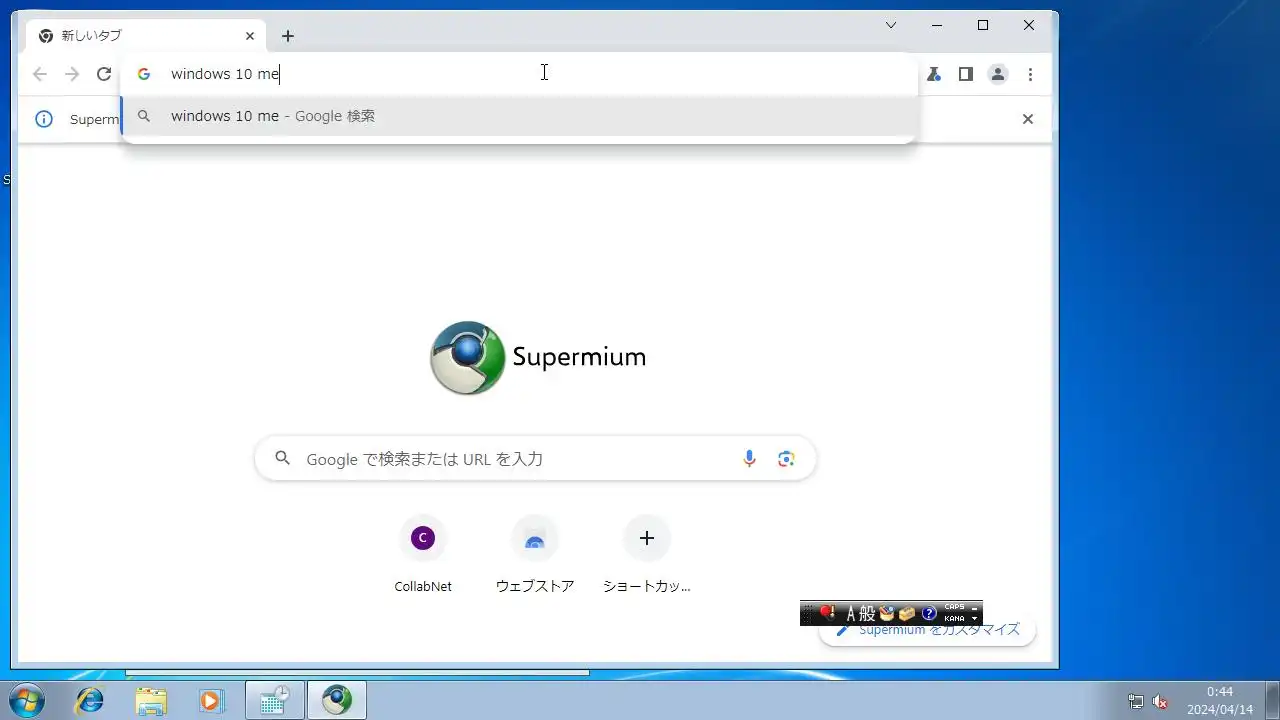Click the IME input mode 'A' indicator
Viewport: 1280px width, 720px height.
point(851,613)
